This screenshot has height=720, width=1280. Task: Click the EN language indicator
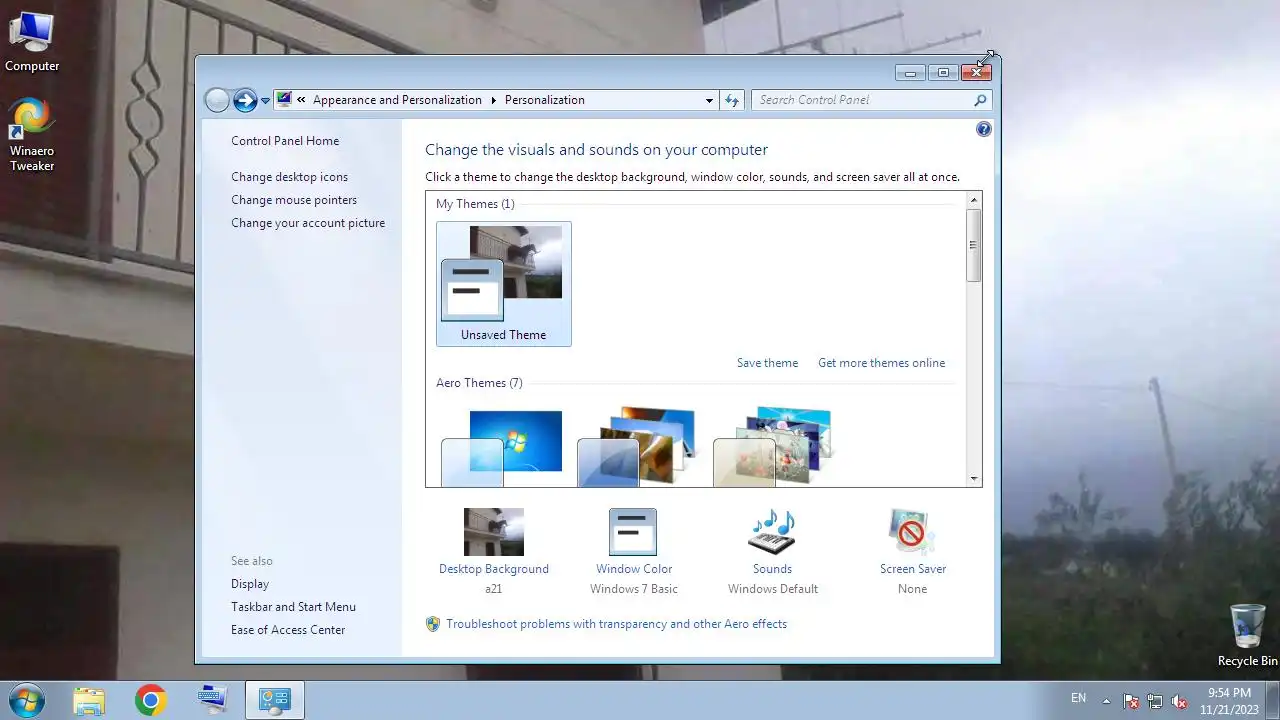tap(1078, 698)
